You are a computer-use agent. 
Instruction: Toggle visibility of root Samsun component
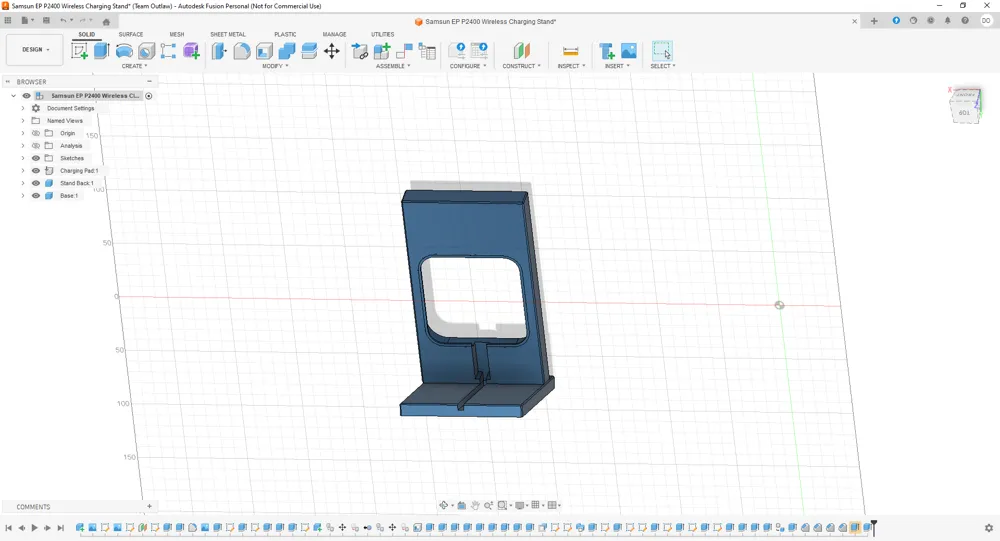[x=26, y=96]
